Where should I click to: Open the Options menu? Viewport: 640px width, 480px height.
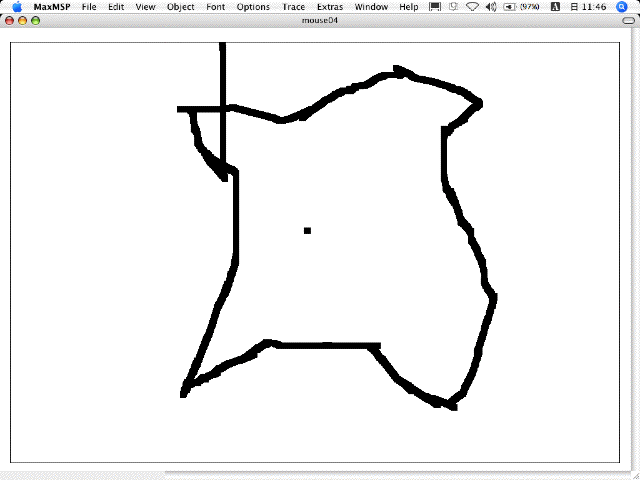coord(253,7)
